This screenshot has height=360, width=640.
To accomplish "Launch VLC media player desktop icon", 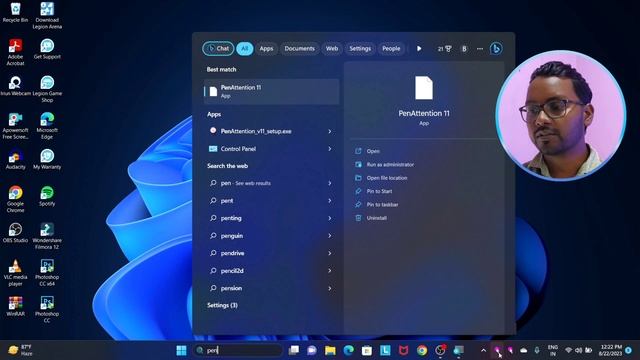I will tap(15, 273).
